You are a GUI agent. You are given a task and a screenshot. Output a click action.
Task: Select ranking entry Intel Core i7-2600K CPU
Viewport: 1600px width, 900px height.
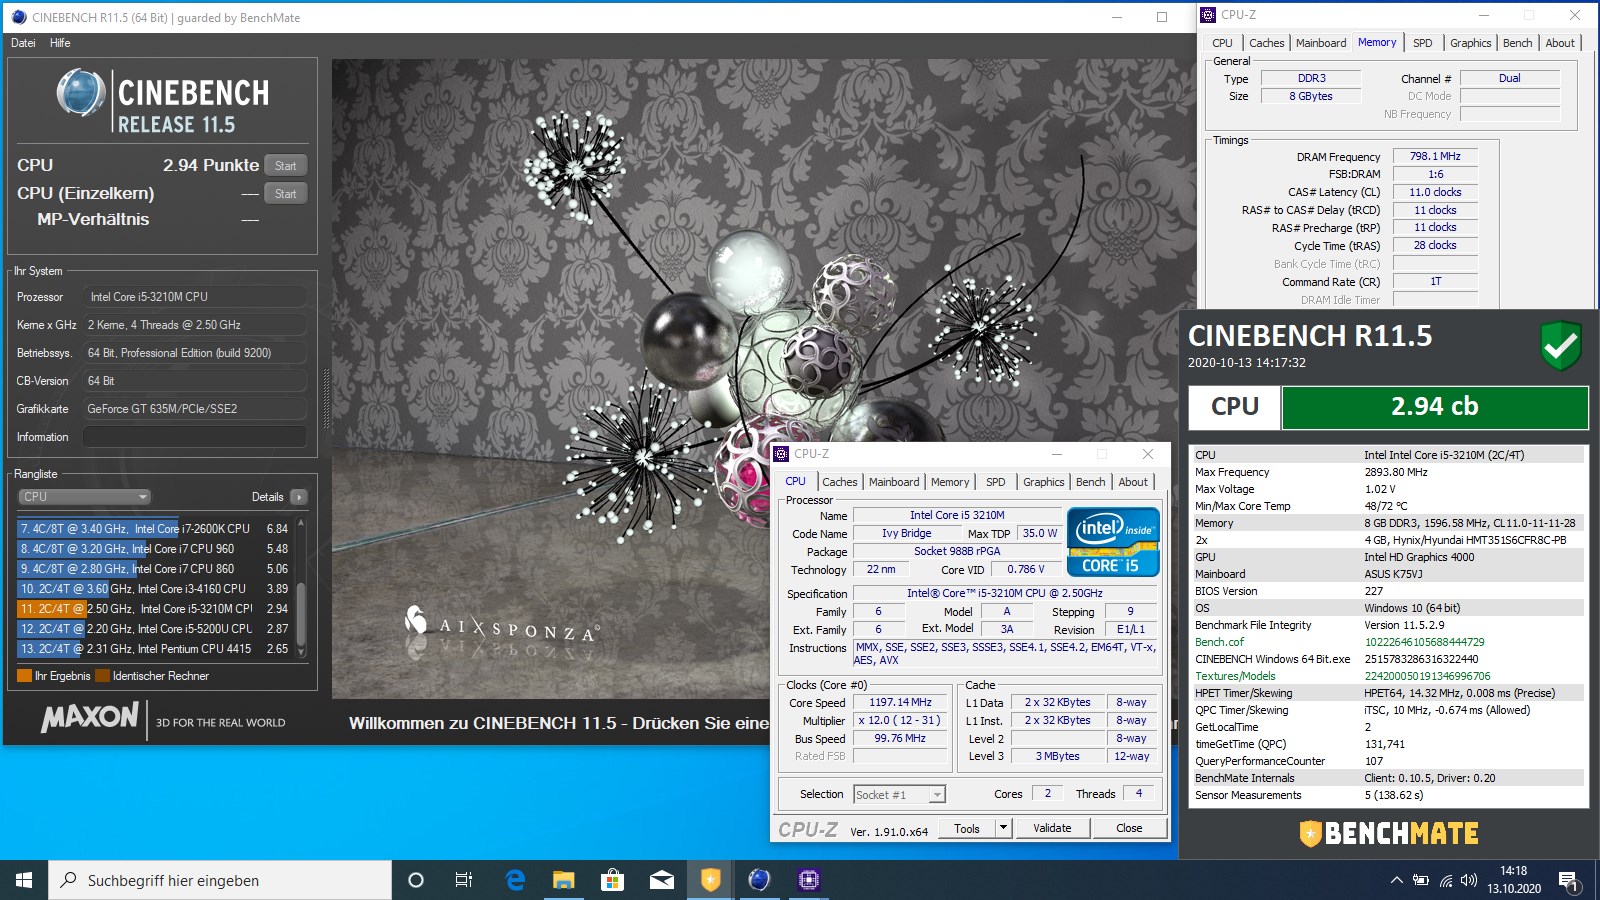pyautogui.click(x=154, y=529)
